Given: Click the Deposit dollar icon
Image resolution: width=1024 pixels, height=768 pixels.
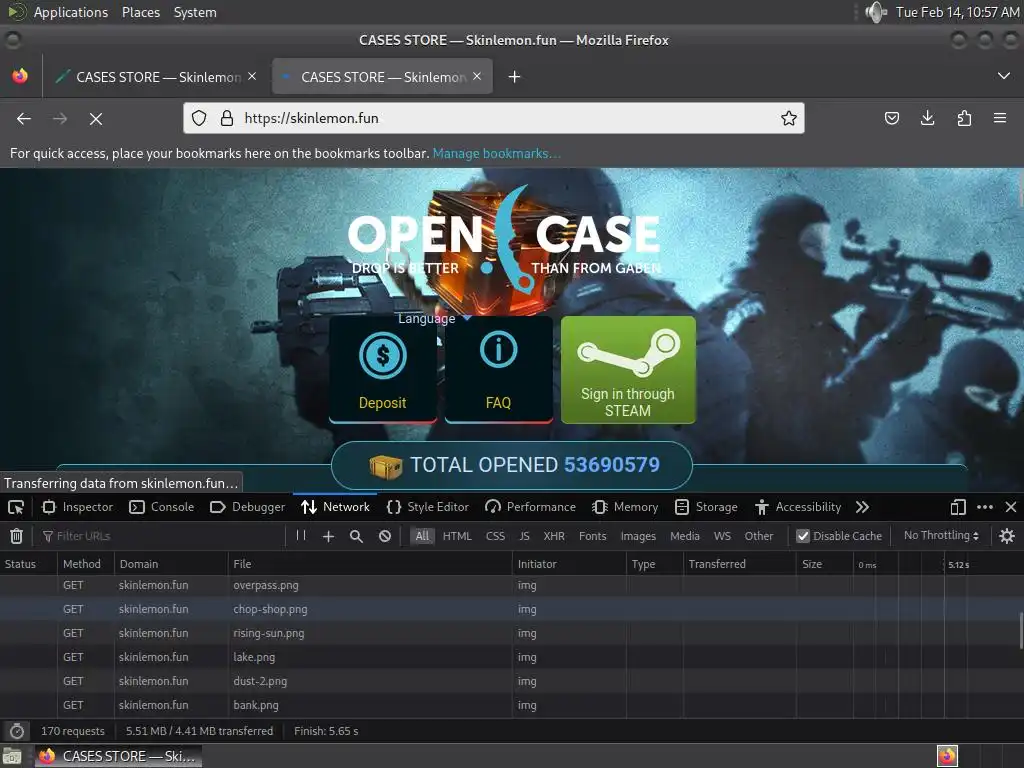Looking at the screenshot, I should coord(383,355).
